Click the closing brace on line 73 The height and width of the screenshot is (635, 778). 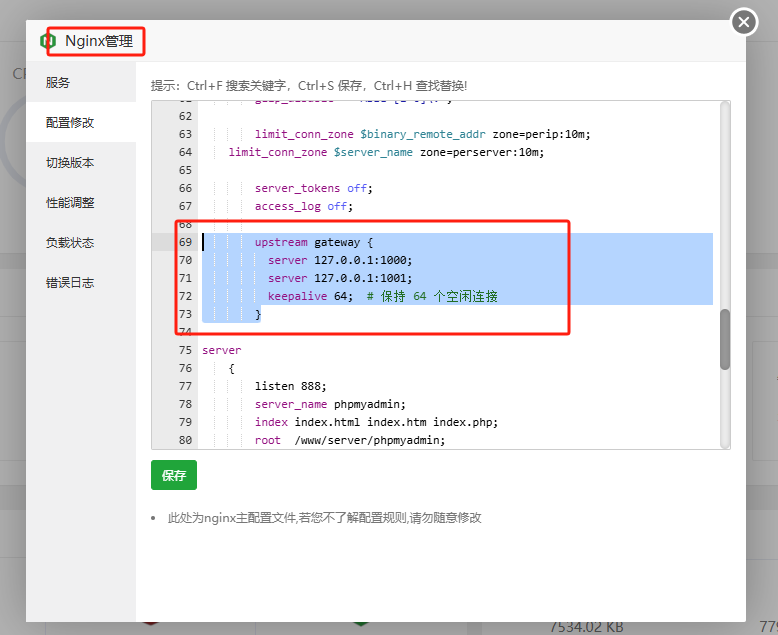(x=258, y=315)
